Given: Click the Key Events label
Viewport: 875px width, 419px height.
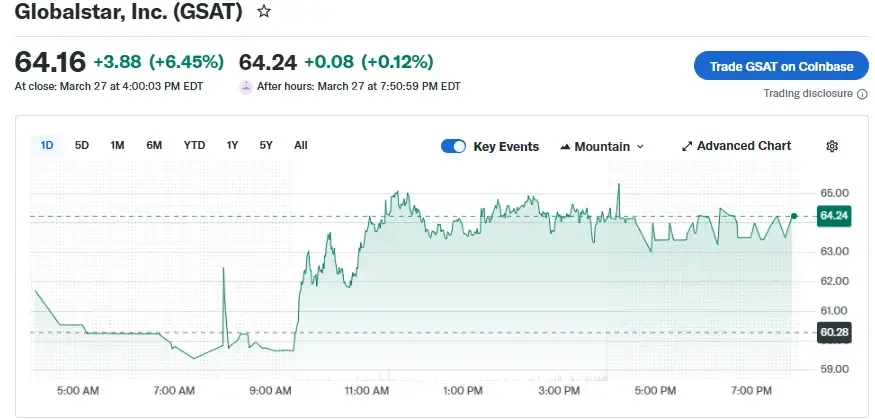Looking at the screenshot, I should pos(506,147).
